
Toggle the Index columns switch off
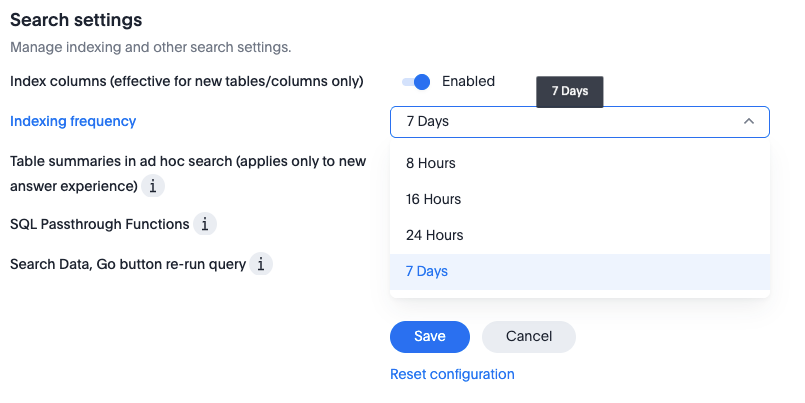tap(416, 81)
